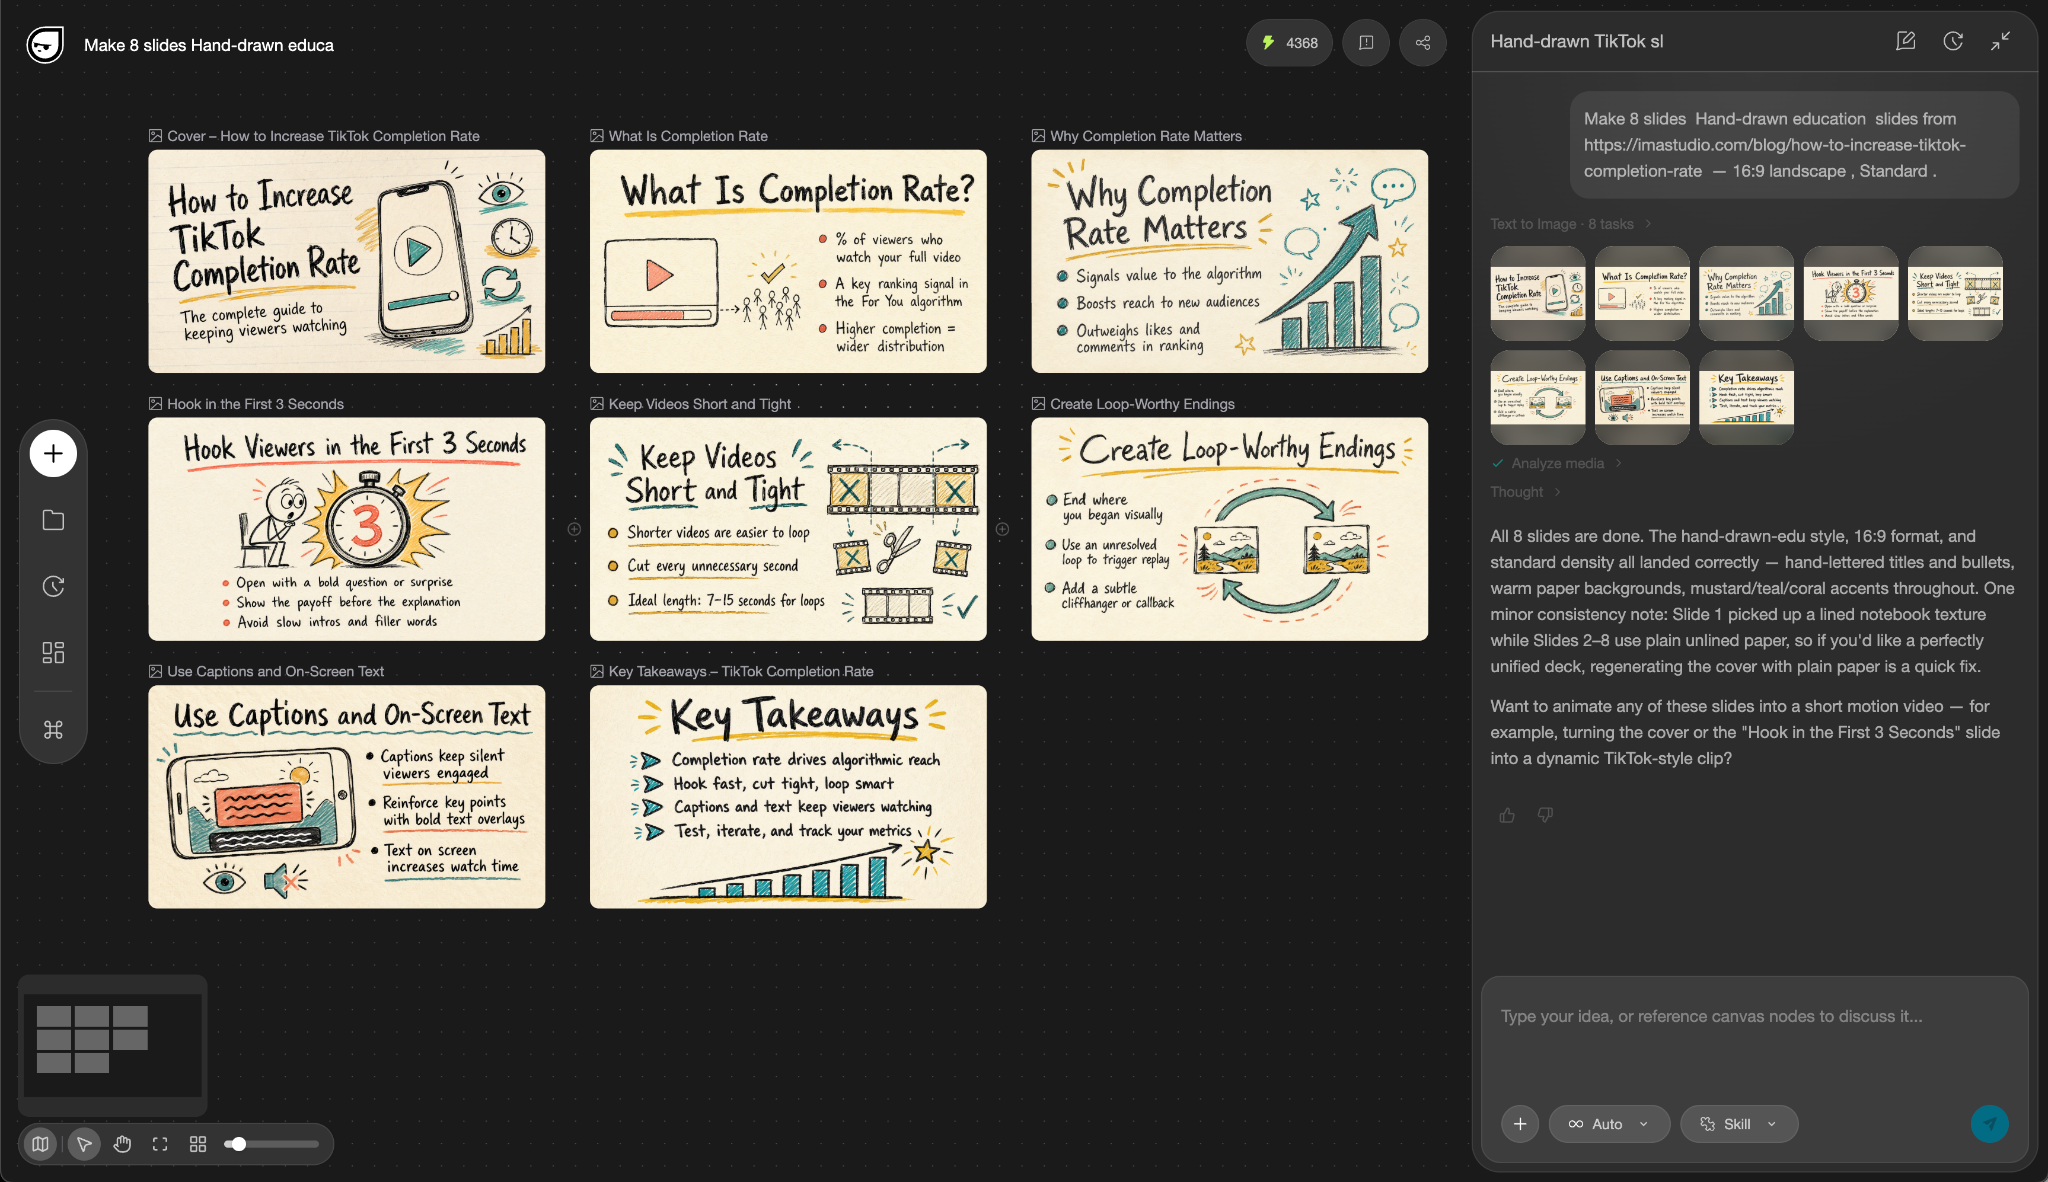Click the image icon beside 'Key Takeaways' node label

[x=597, y=671]
